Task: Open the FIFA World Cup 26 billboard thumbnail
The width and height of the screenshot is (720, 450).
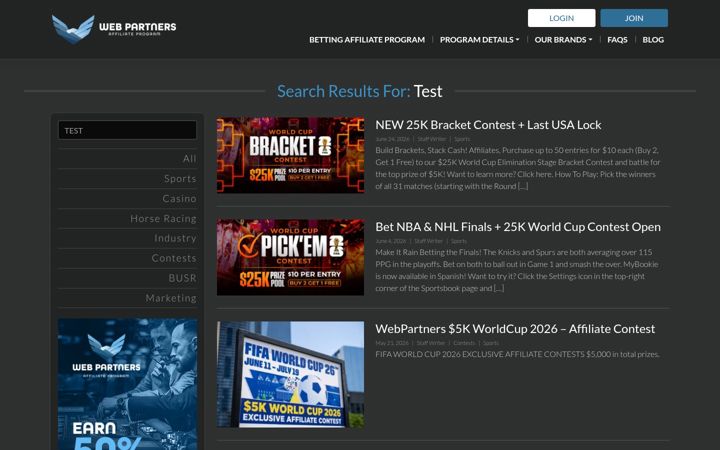Action: (290, 374)
